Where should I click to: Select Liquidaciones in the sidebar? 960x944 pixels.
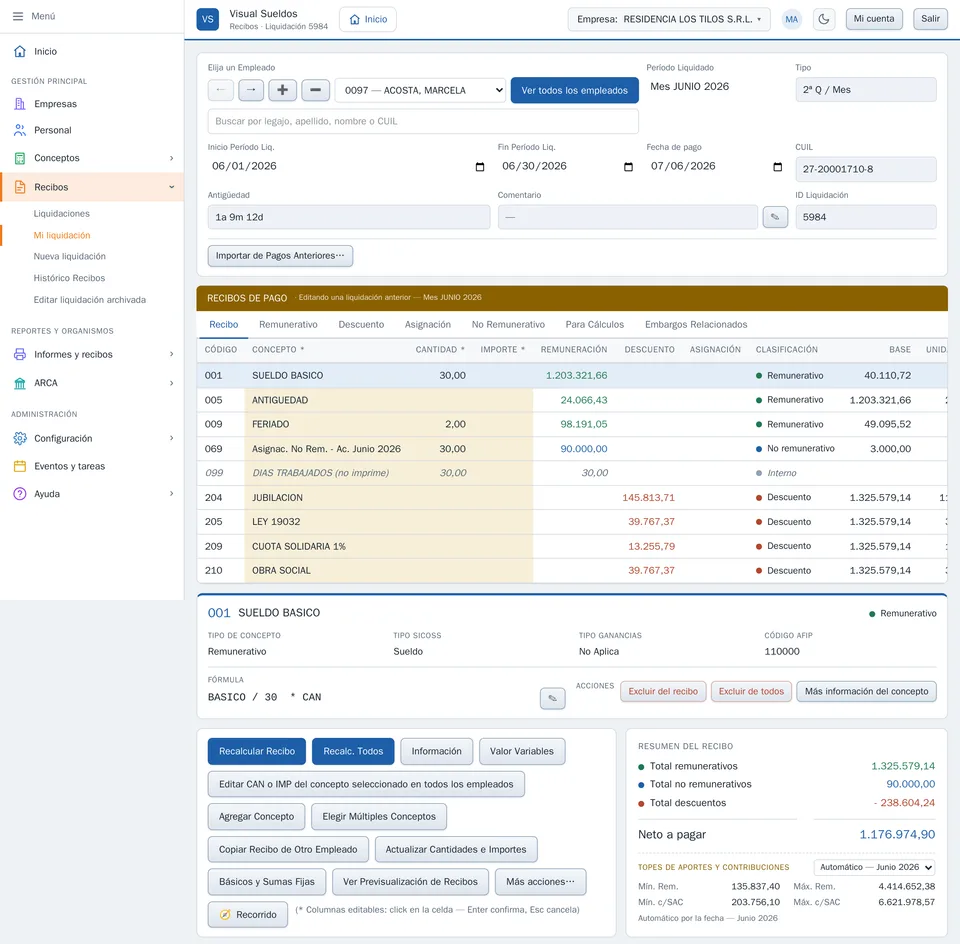click(x=62, y=214)
